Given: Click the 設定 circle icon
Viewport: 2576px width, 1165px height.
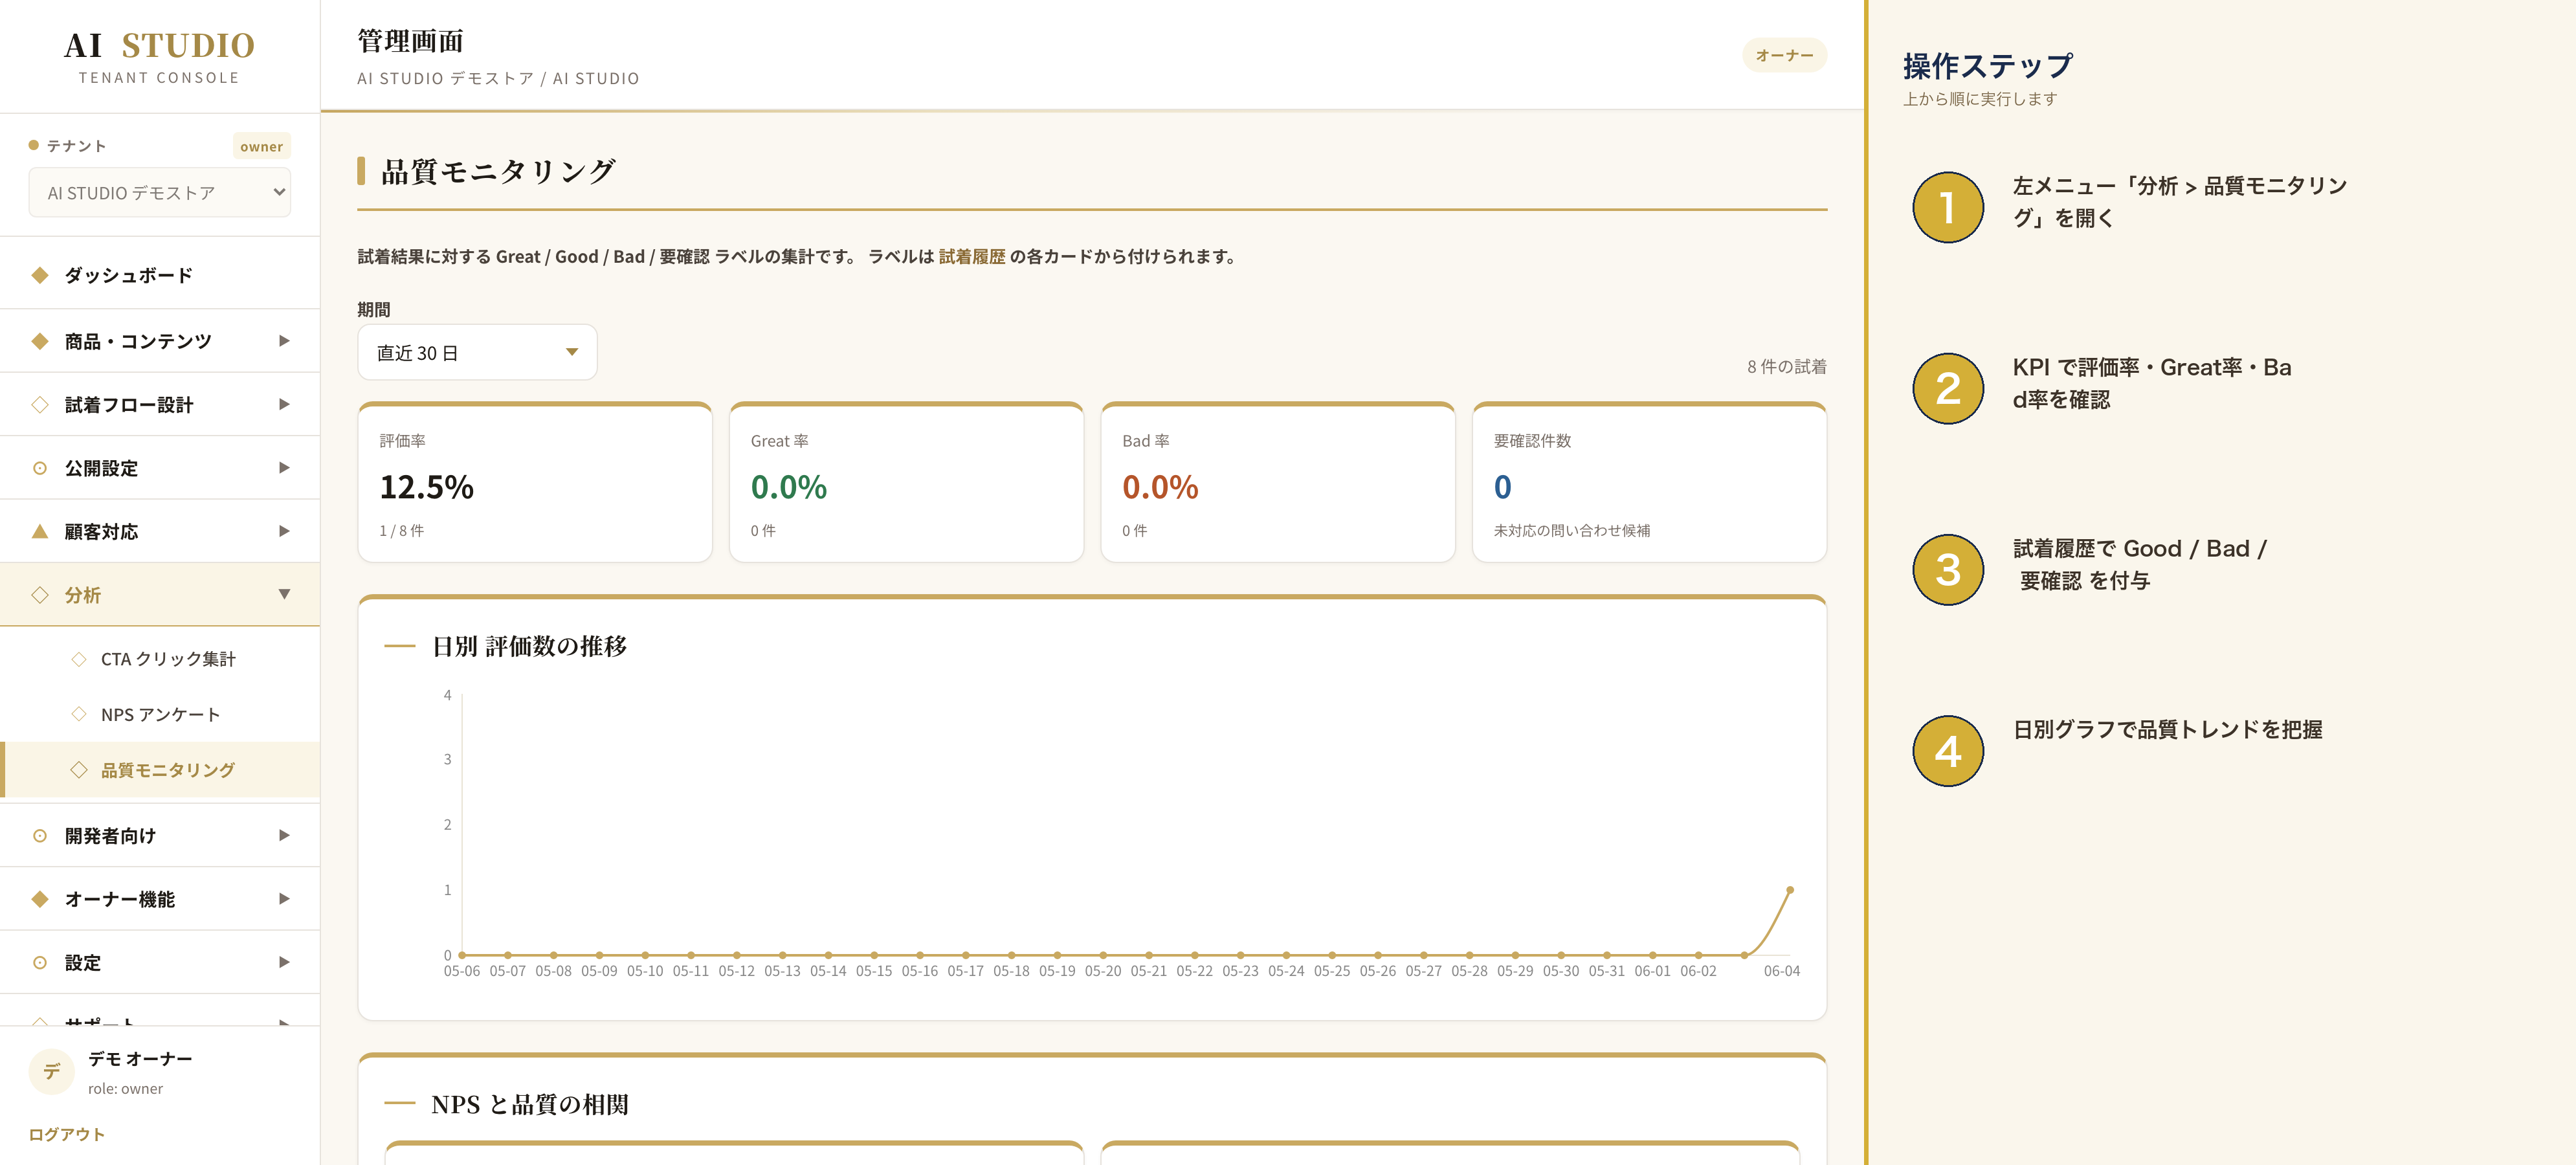Looking at the screenshot, I should point(40,962).
